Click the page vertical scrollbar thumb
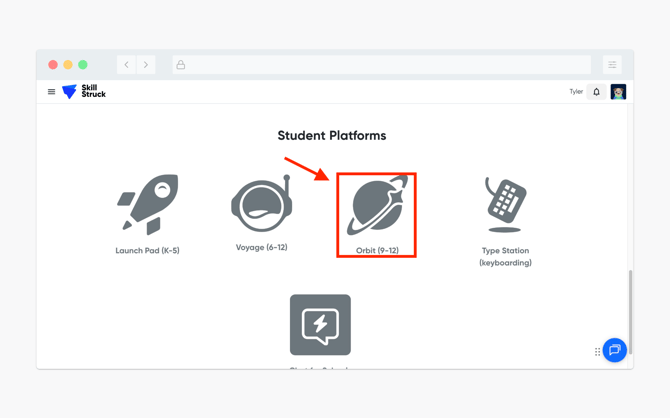The height and width of the screenshot is (418, 670). (630, 312)
